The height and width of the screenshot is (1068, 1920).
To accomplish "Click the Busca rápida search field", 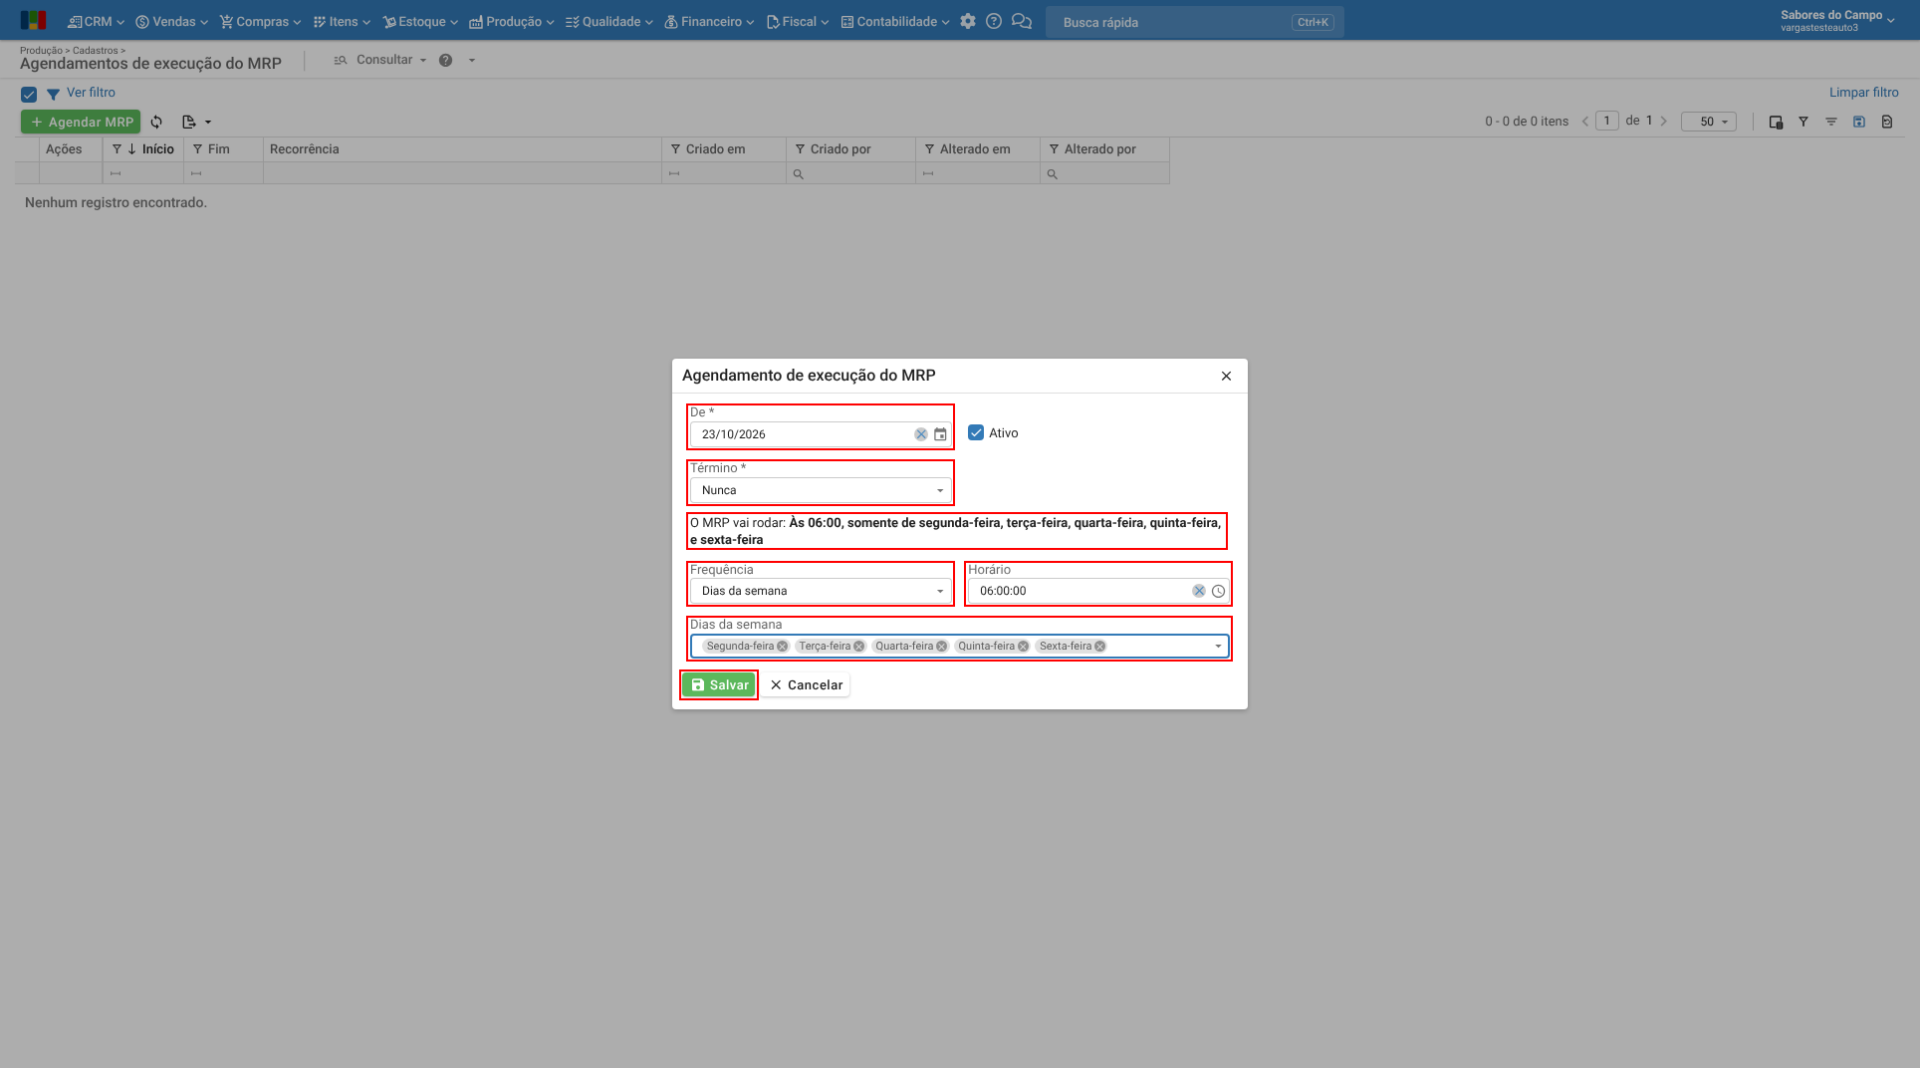I will coord(1194,22).
